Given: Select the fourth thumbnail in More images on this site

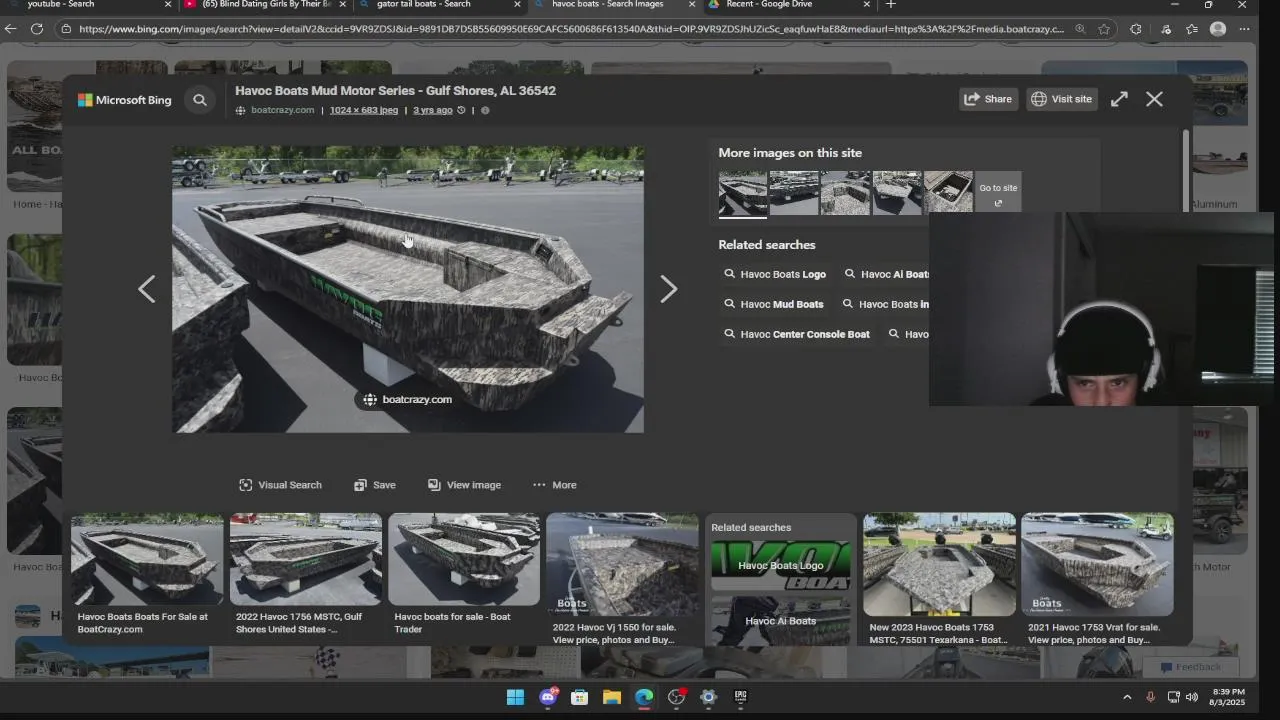Looking at the screenshot, I should (897, 192).
